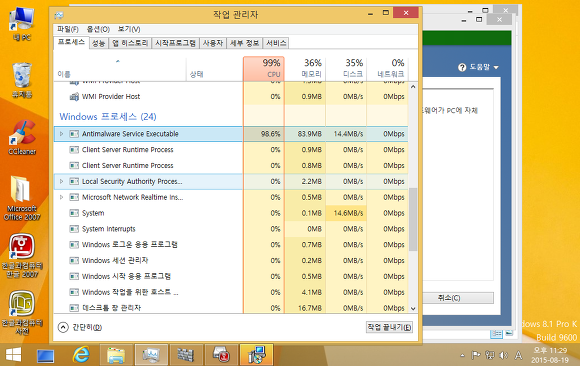Open the 도움말 dropdown arrow in background window
Image resolution: width=580 pixels, height=366 pixels.
496,67
